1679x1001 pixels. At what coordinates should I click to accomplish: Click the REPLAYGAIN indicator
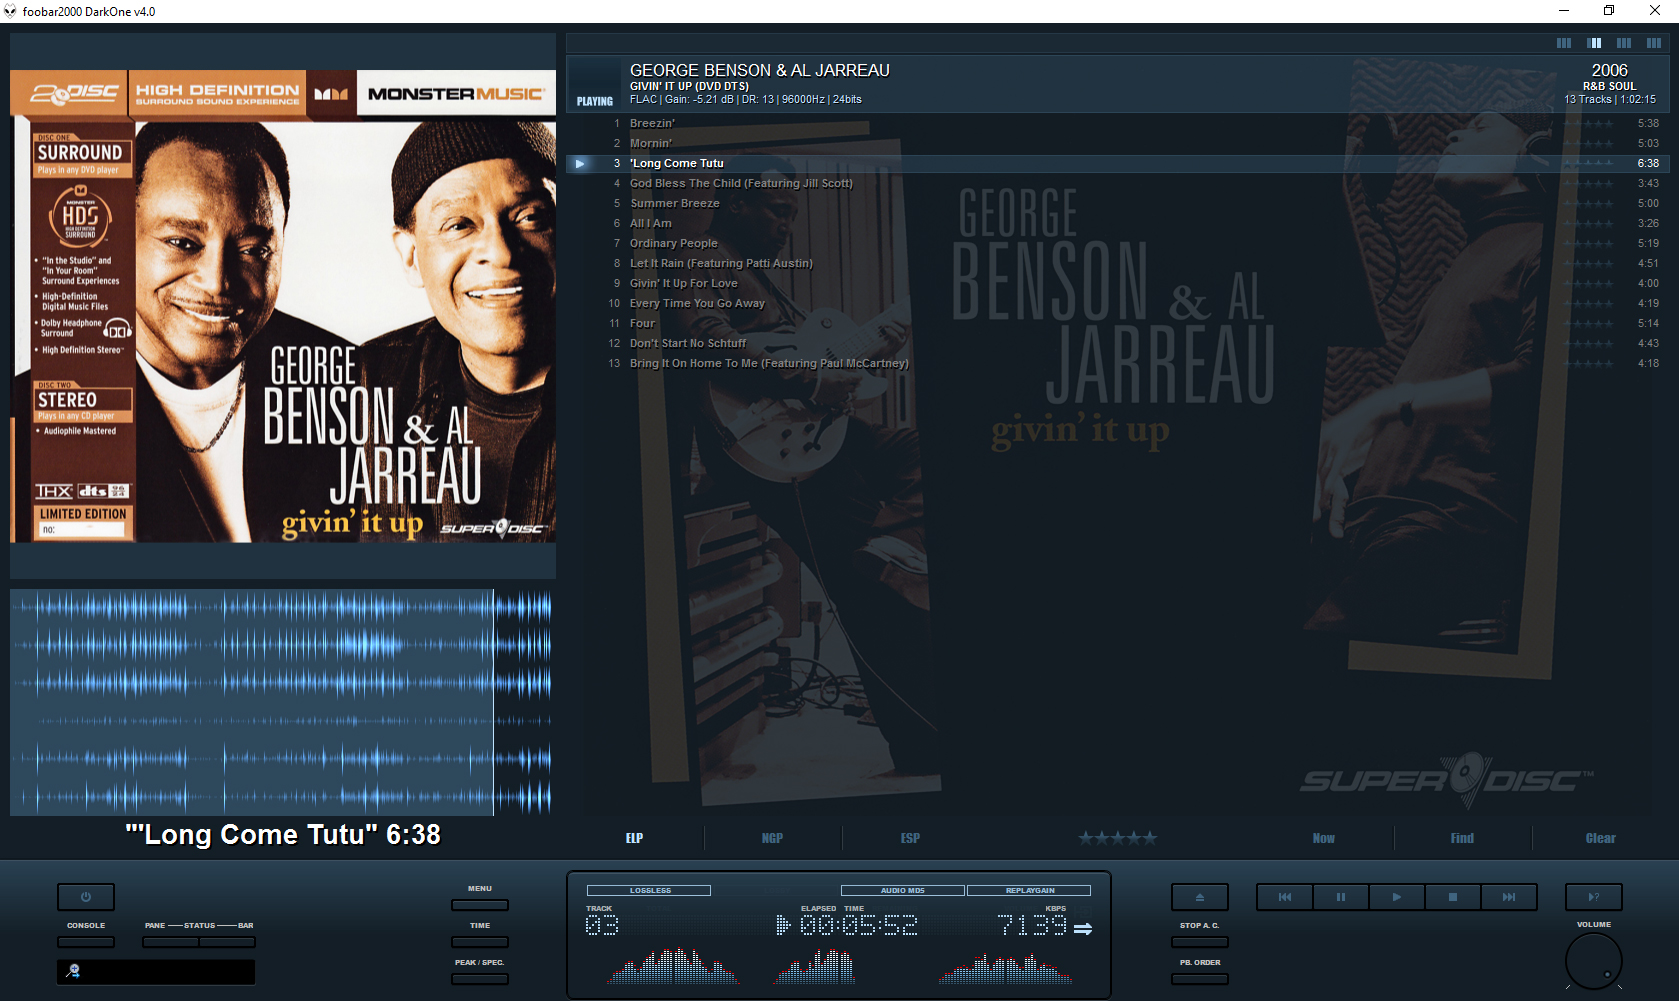[x=1029, y=890]
